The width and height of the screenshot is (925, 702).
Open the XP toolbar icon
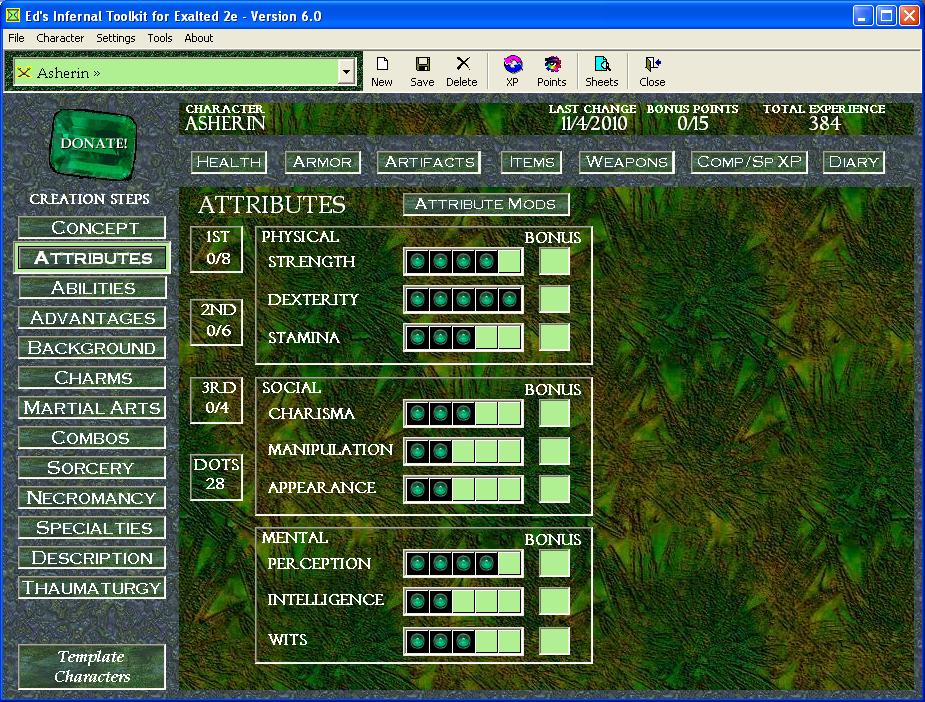(x=513, y=71)
